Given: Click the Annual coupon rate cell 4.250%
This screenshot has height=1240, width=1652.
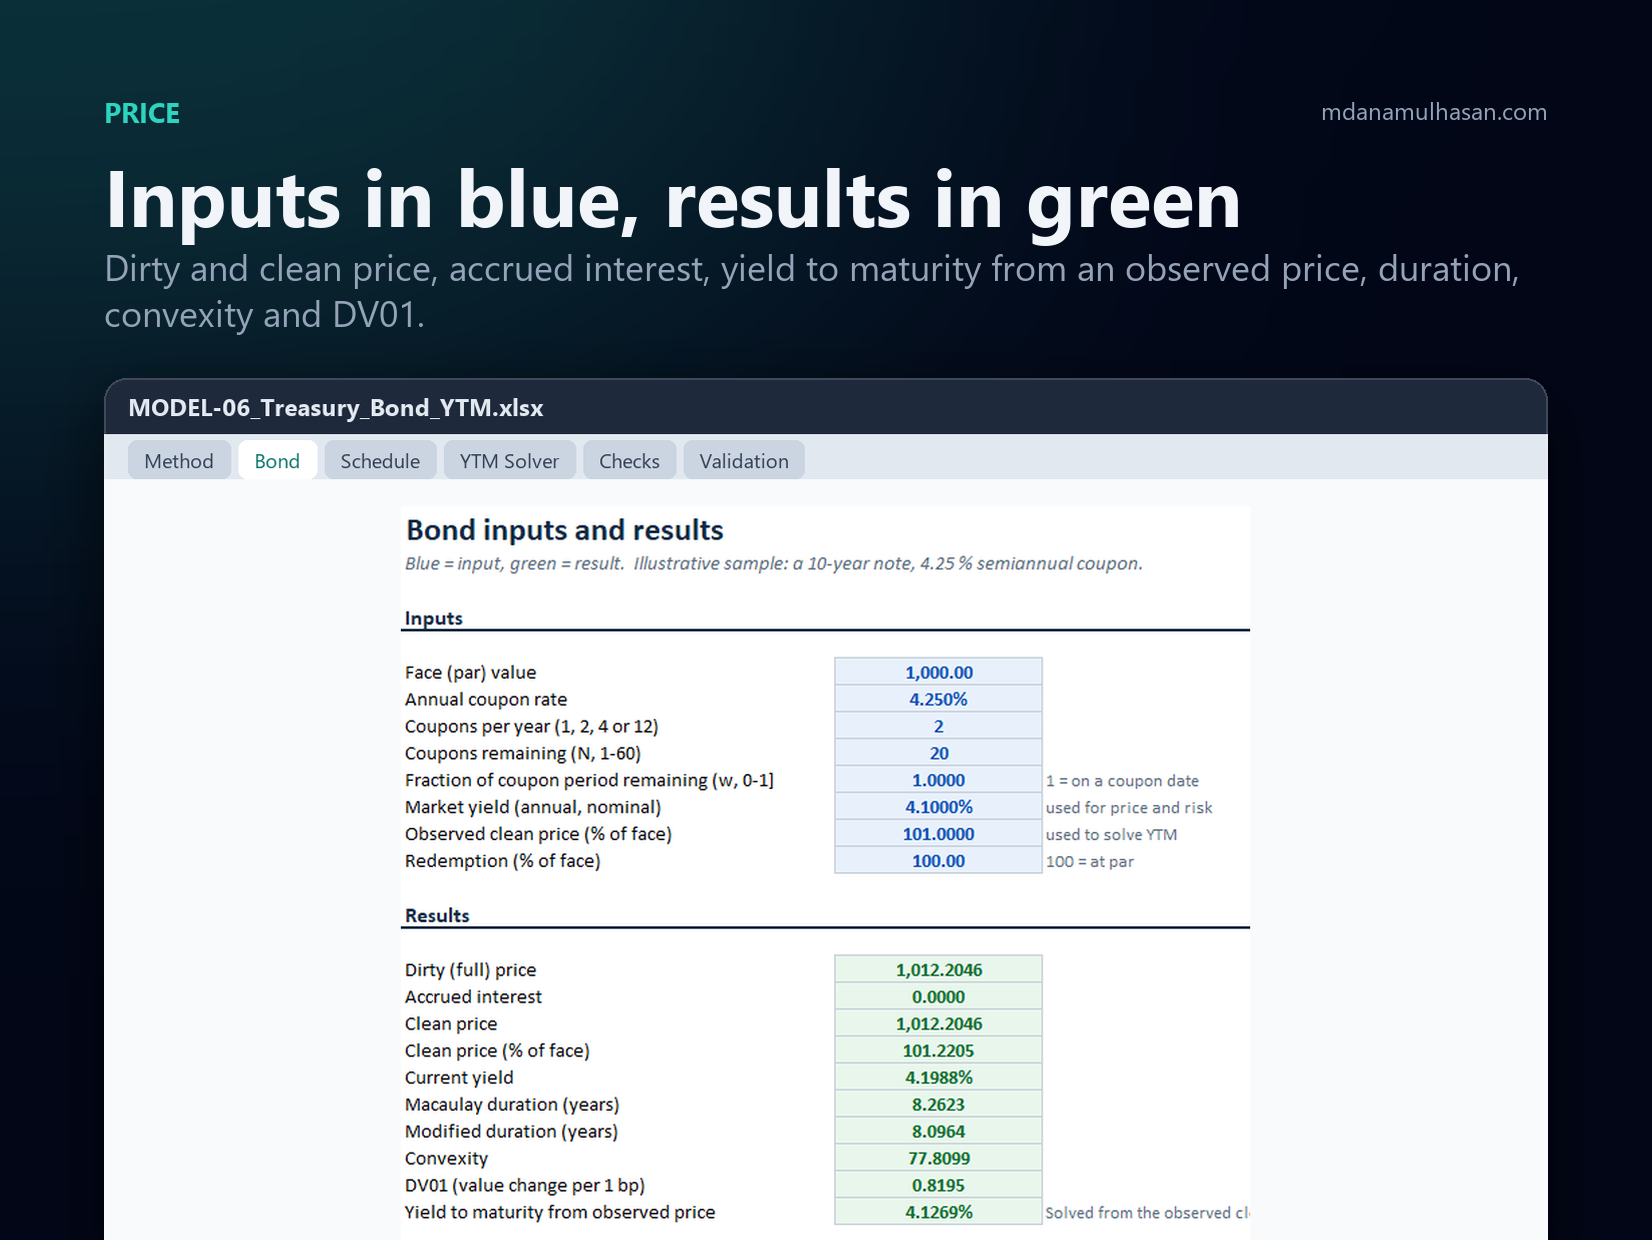Looking at the screenshot, I should click(938, 699).
